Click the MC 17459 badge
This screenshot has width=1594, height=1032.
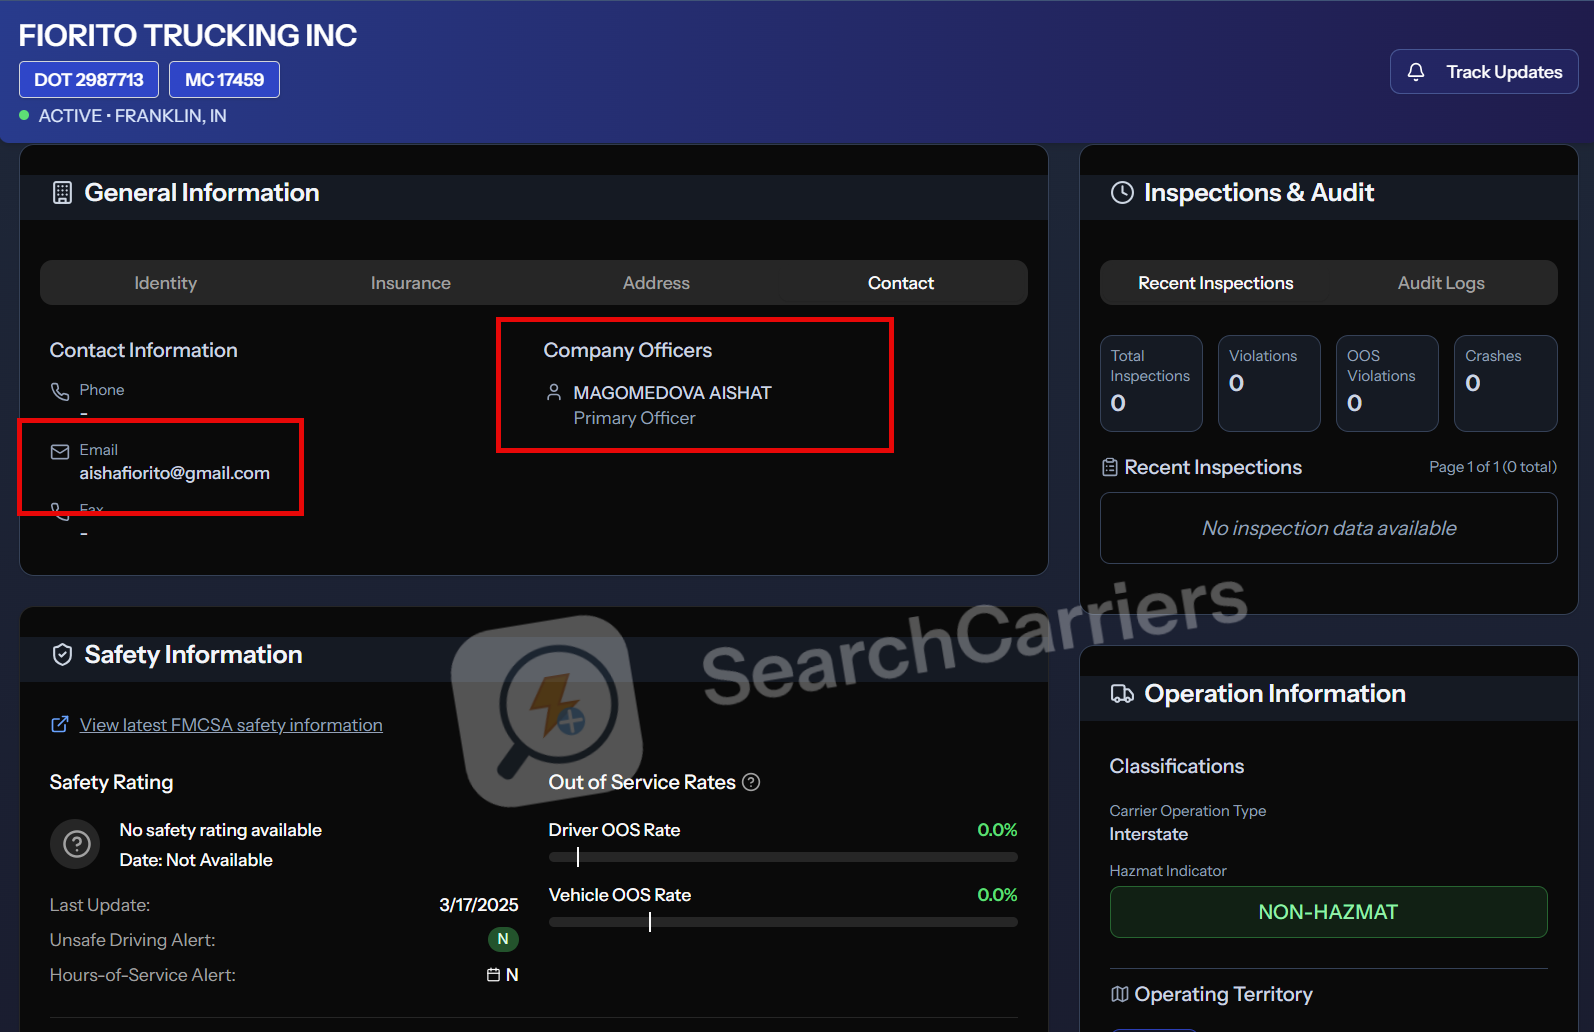(224, 80)
